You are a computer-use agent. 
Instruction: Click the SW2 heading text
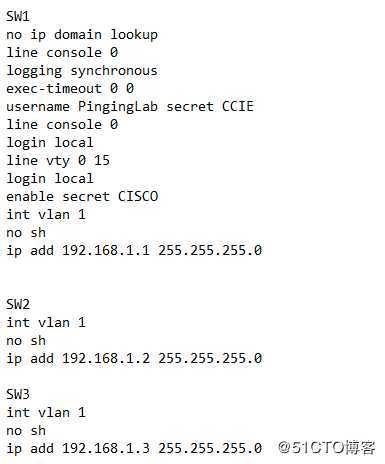[x=18, y=304]
